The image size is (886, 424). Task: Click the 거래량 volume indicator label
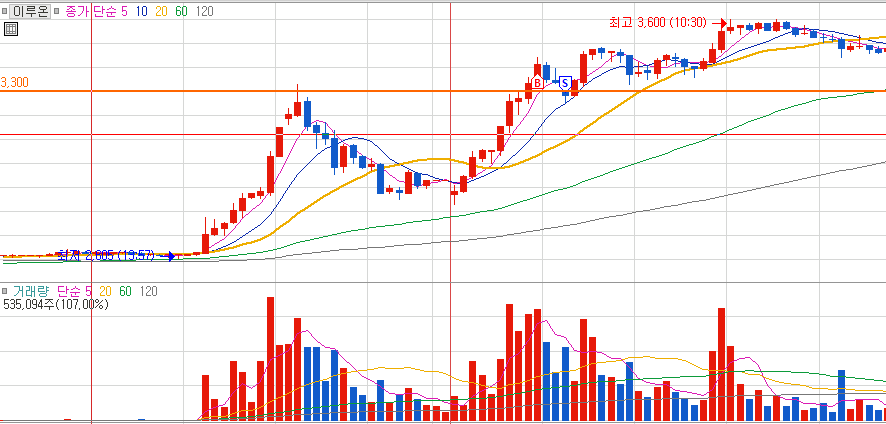tap(30, 292)
